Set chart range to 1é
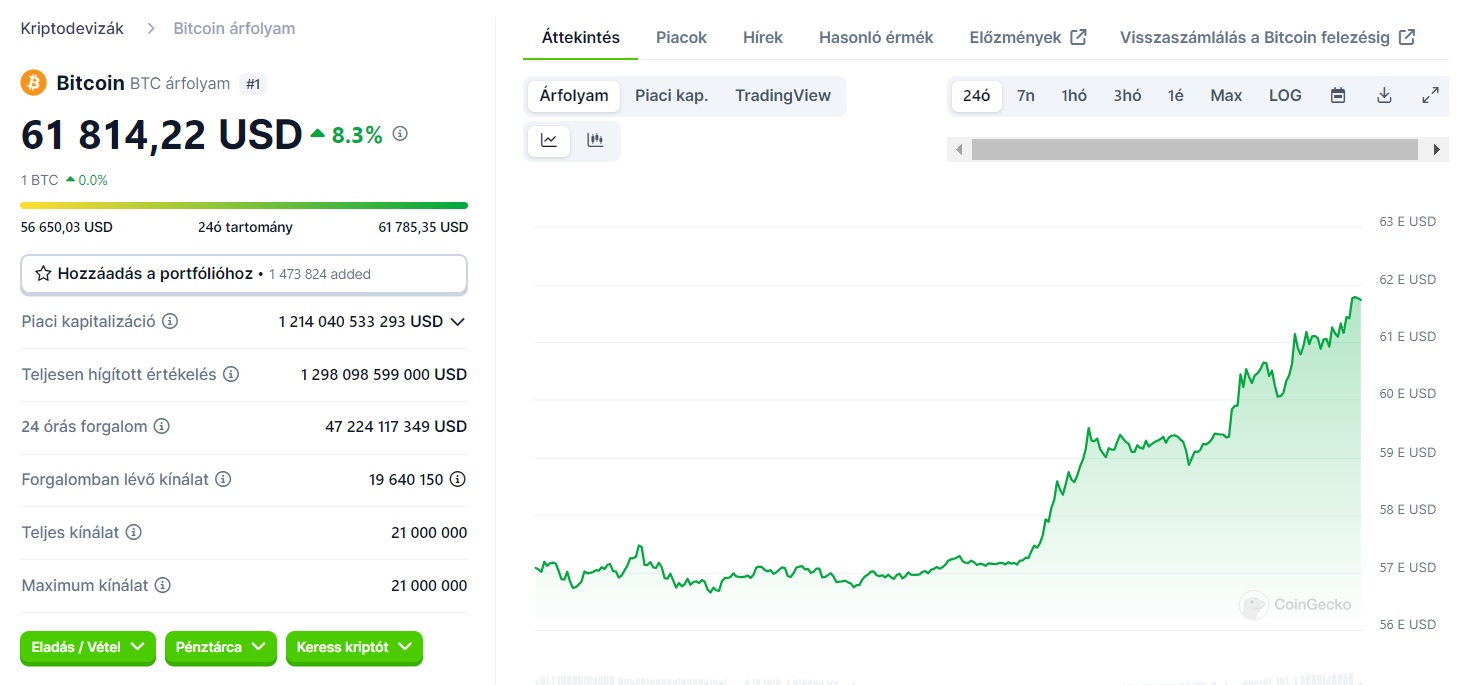 pos(1175,96)
